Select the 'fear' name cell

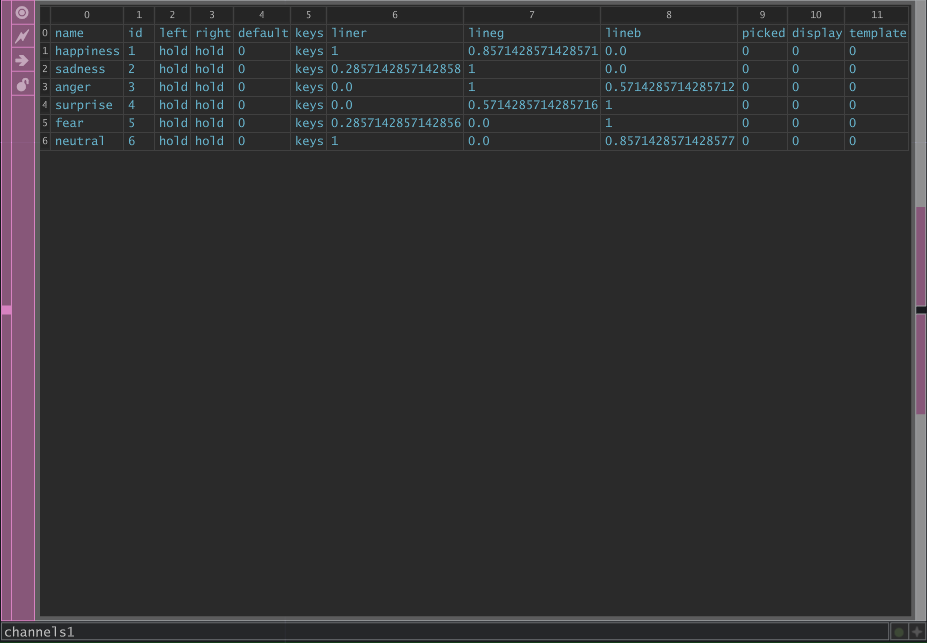(87, 124)
